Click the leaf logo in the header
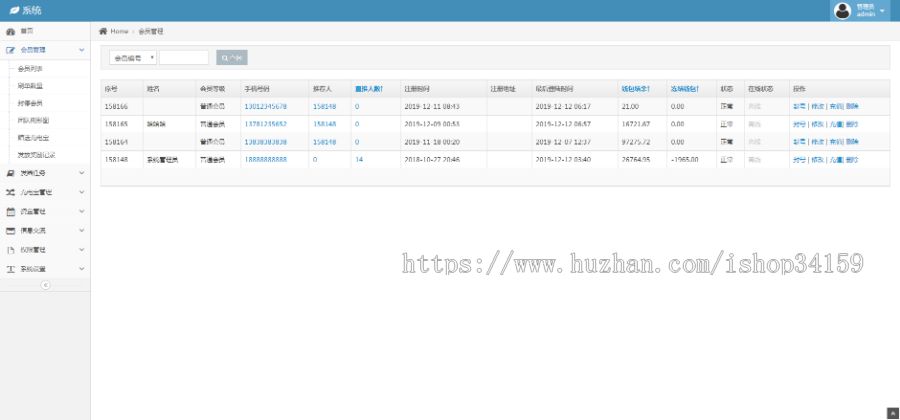This screenshot has height=420, width=900. tap(14, 10)
